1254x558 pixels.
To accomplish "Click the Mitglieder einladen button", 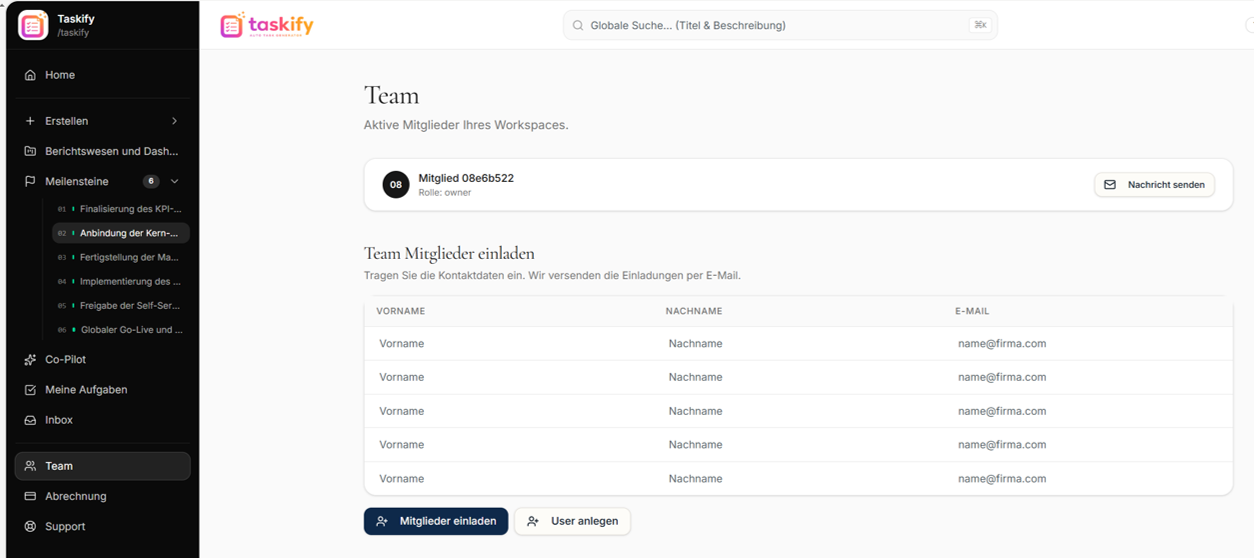I will tap(436, 521).
